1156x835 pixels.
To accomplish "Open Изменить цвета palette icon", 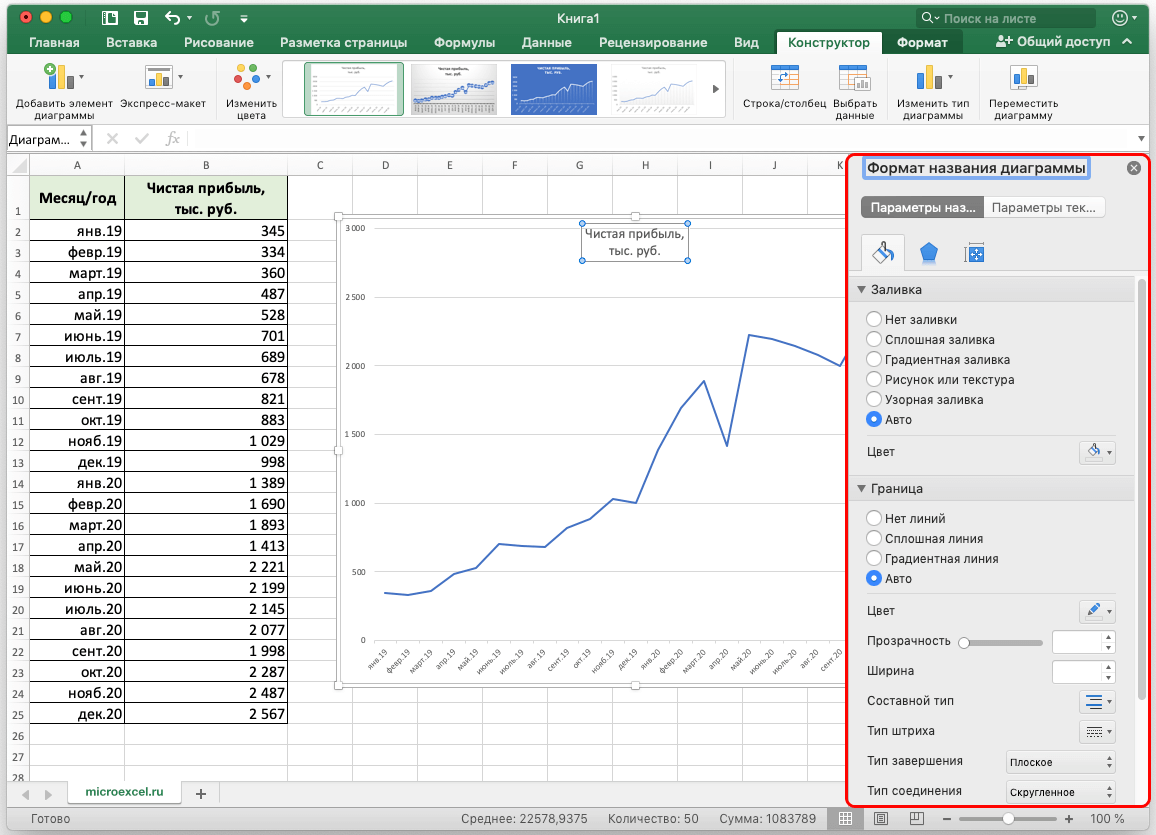I will click(247, 77).
